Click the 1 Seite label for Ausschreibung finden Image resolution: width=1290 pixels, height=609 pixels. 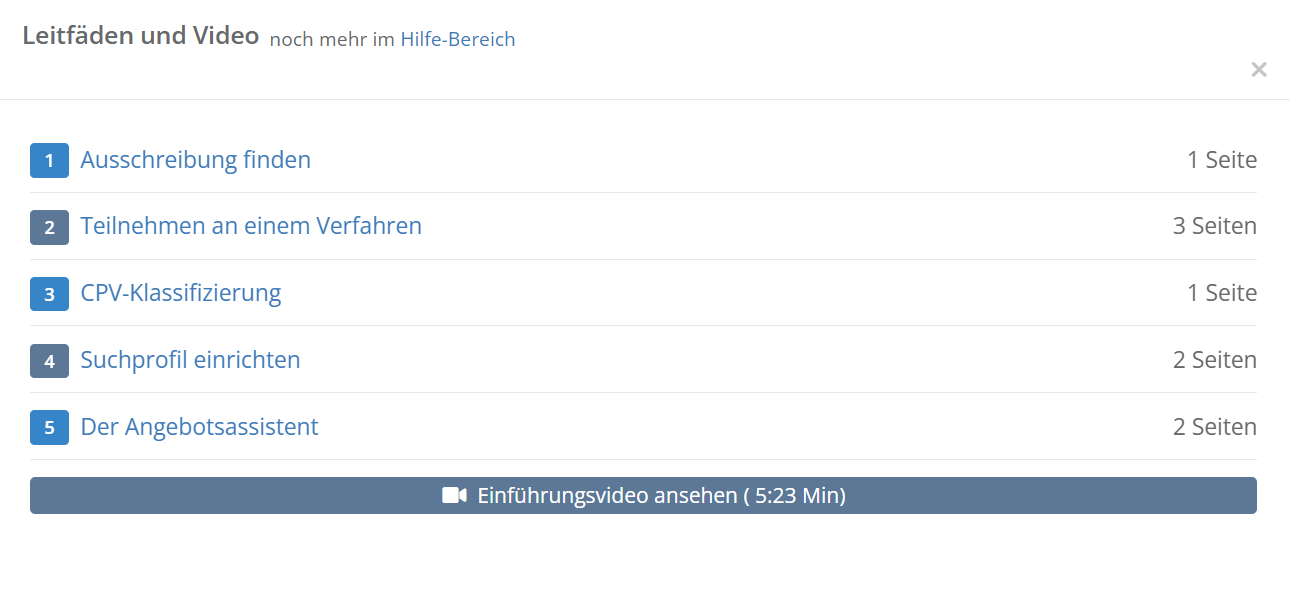pyautogui.click(x=1222, y=160)
